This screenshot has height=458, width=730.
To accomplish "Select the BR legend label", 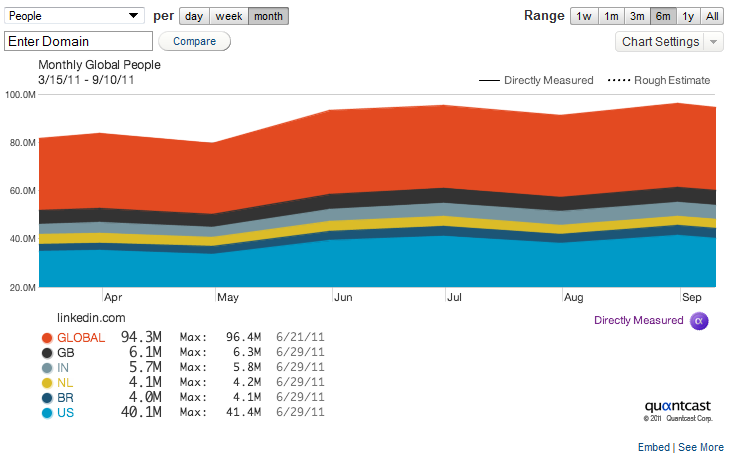I will point(65,398).
